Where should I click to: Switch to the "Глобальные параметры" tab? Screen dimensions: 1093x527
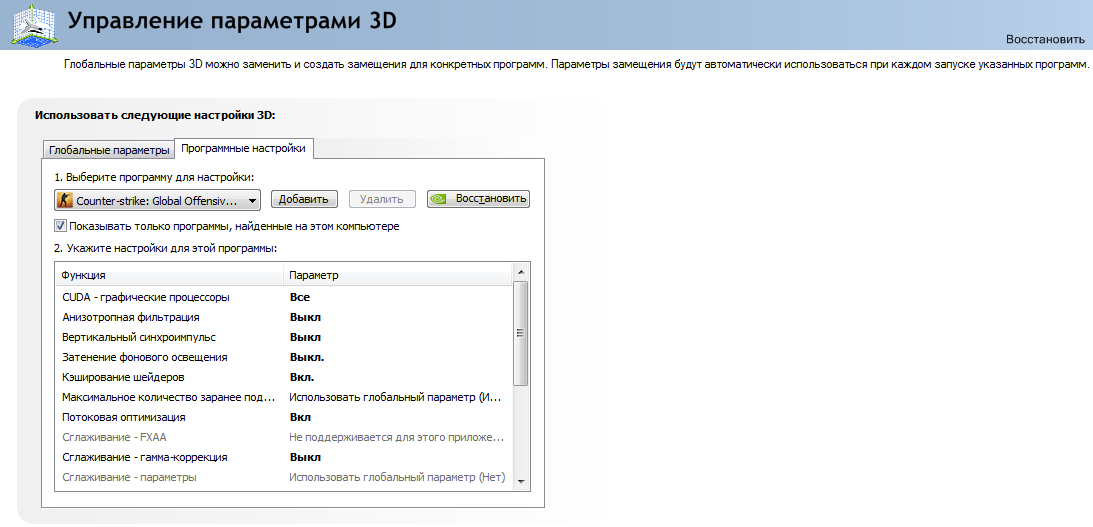pos(109,150)
